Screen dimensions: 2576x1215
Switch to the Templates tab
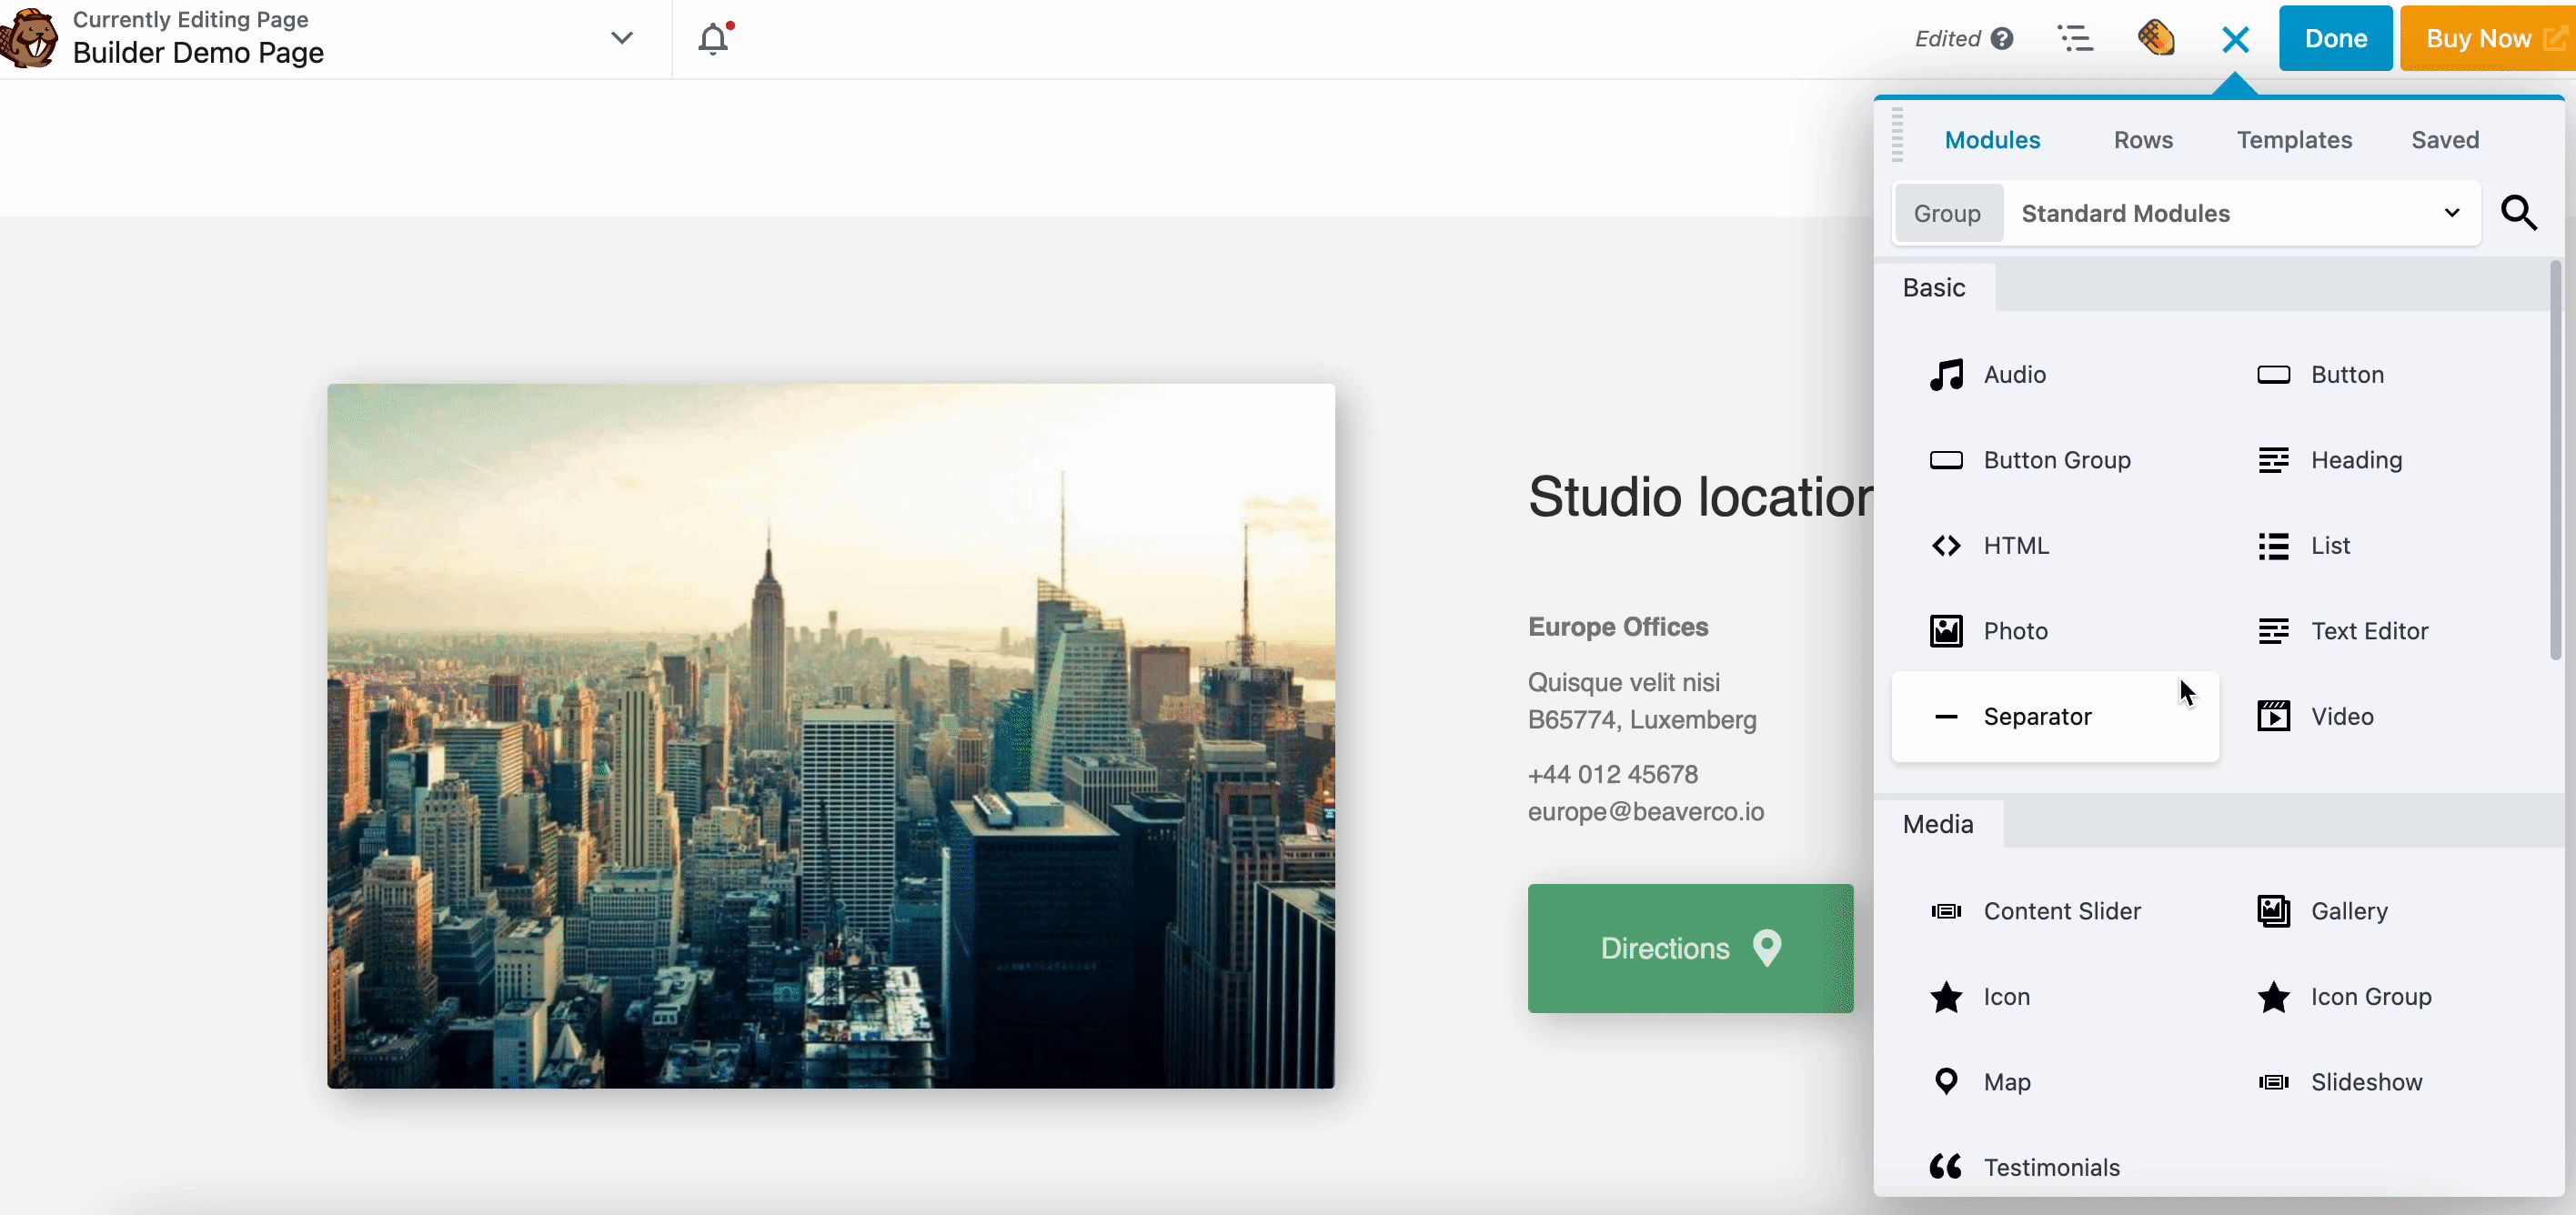click(2293, 139)
